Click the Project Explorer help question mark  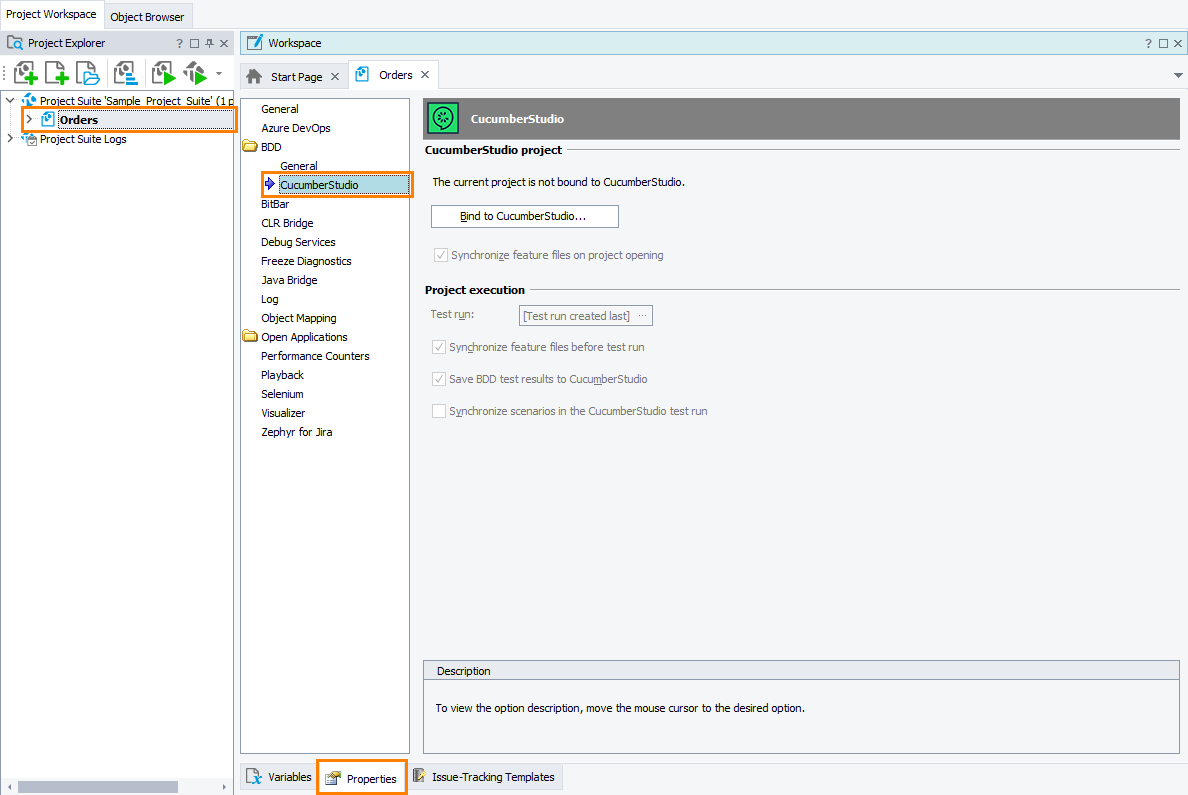tap(180, 43)
